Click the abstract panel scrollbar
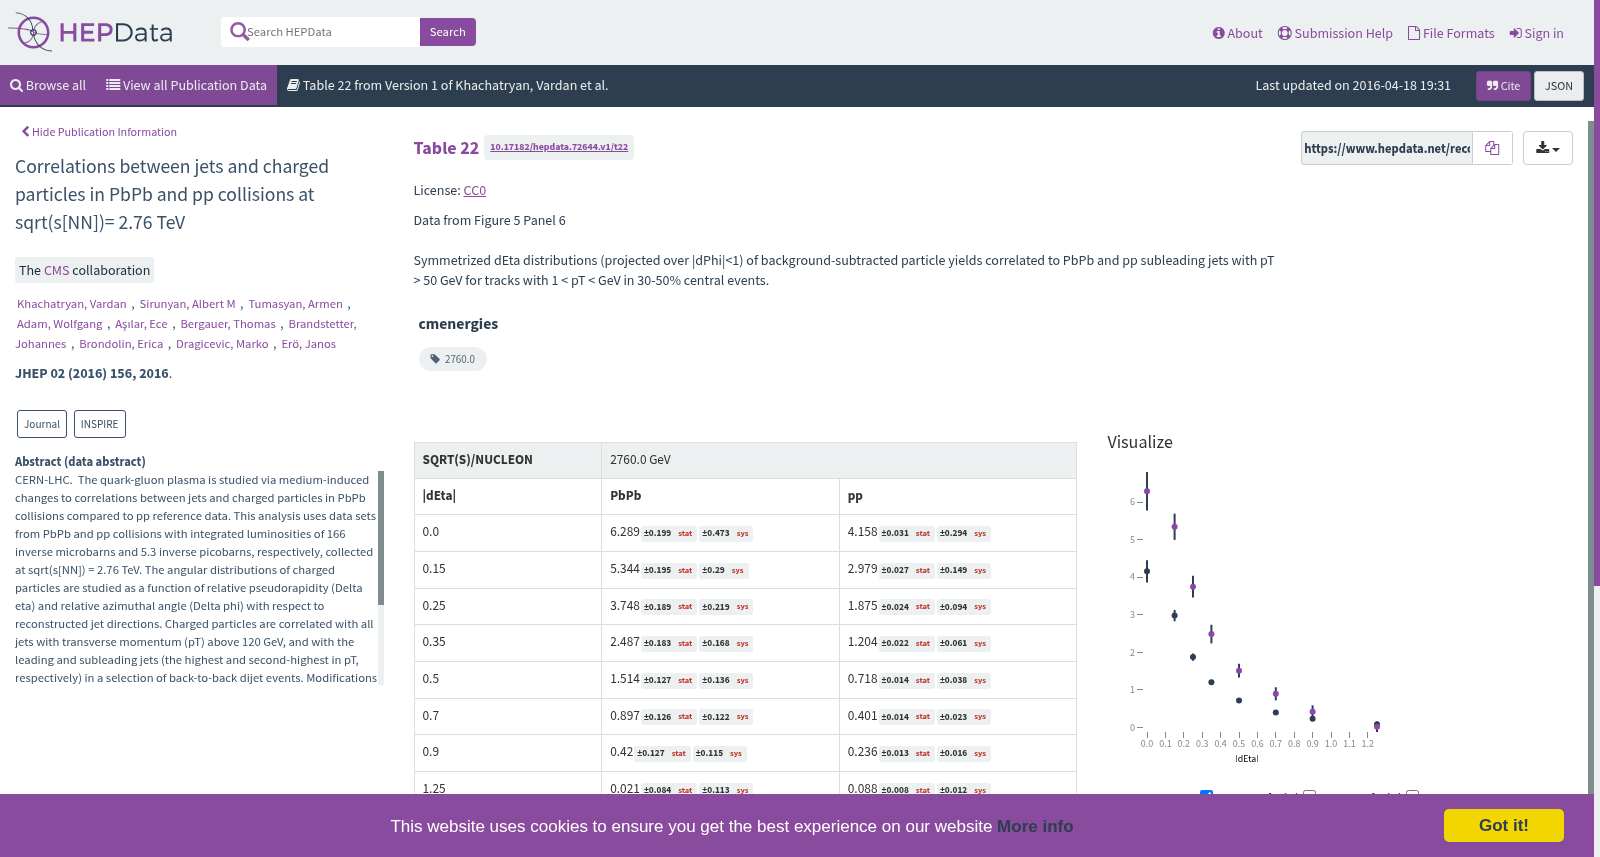 click(381, 538)
